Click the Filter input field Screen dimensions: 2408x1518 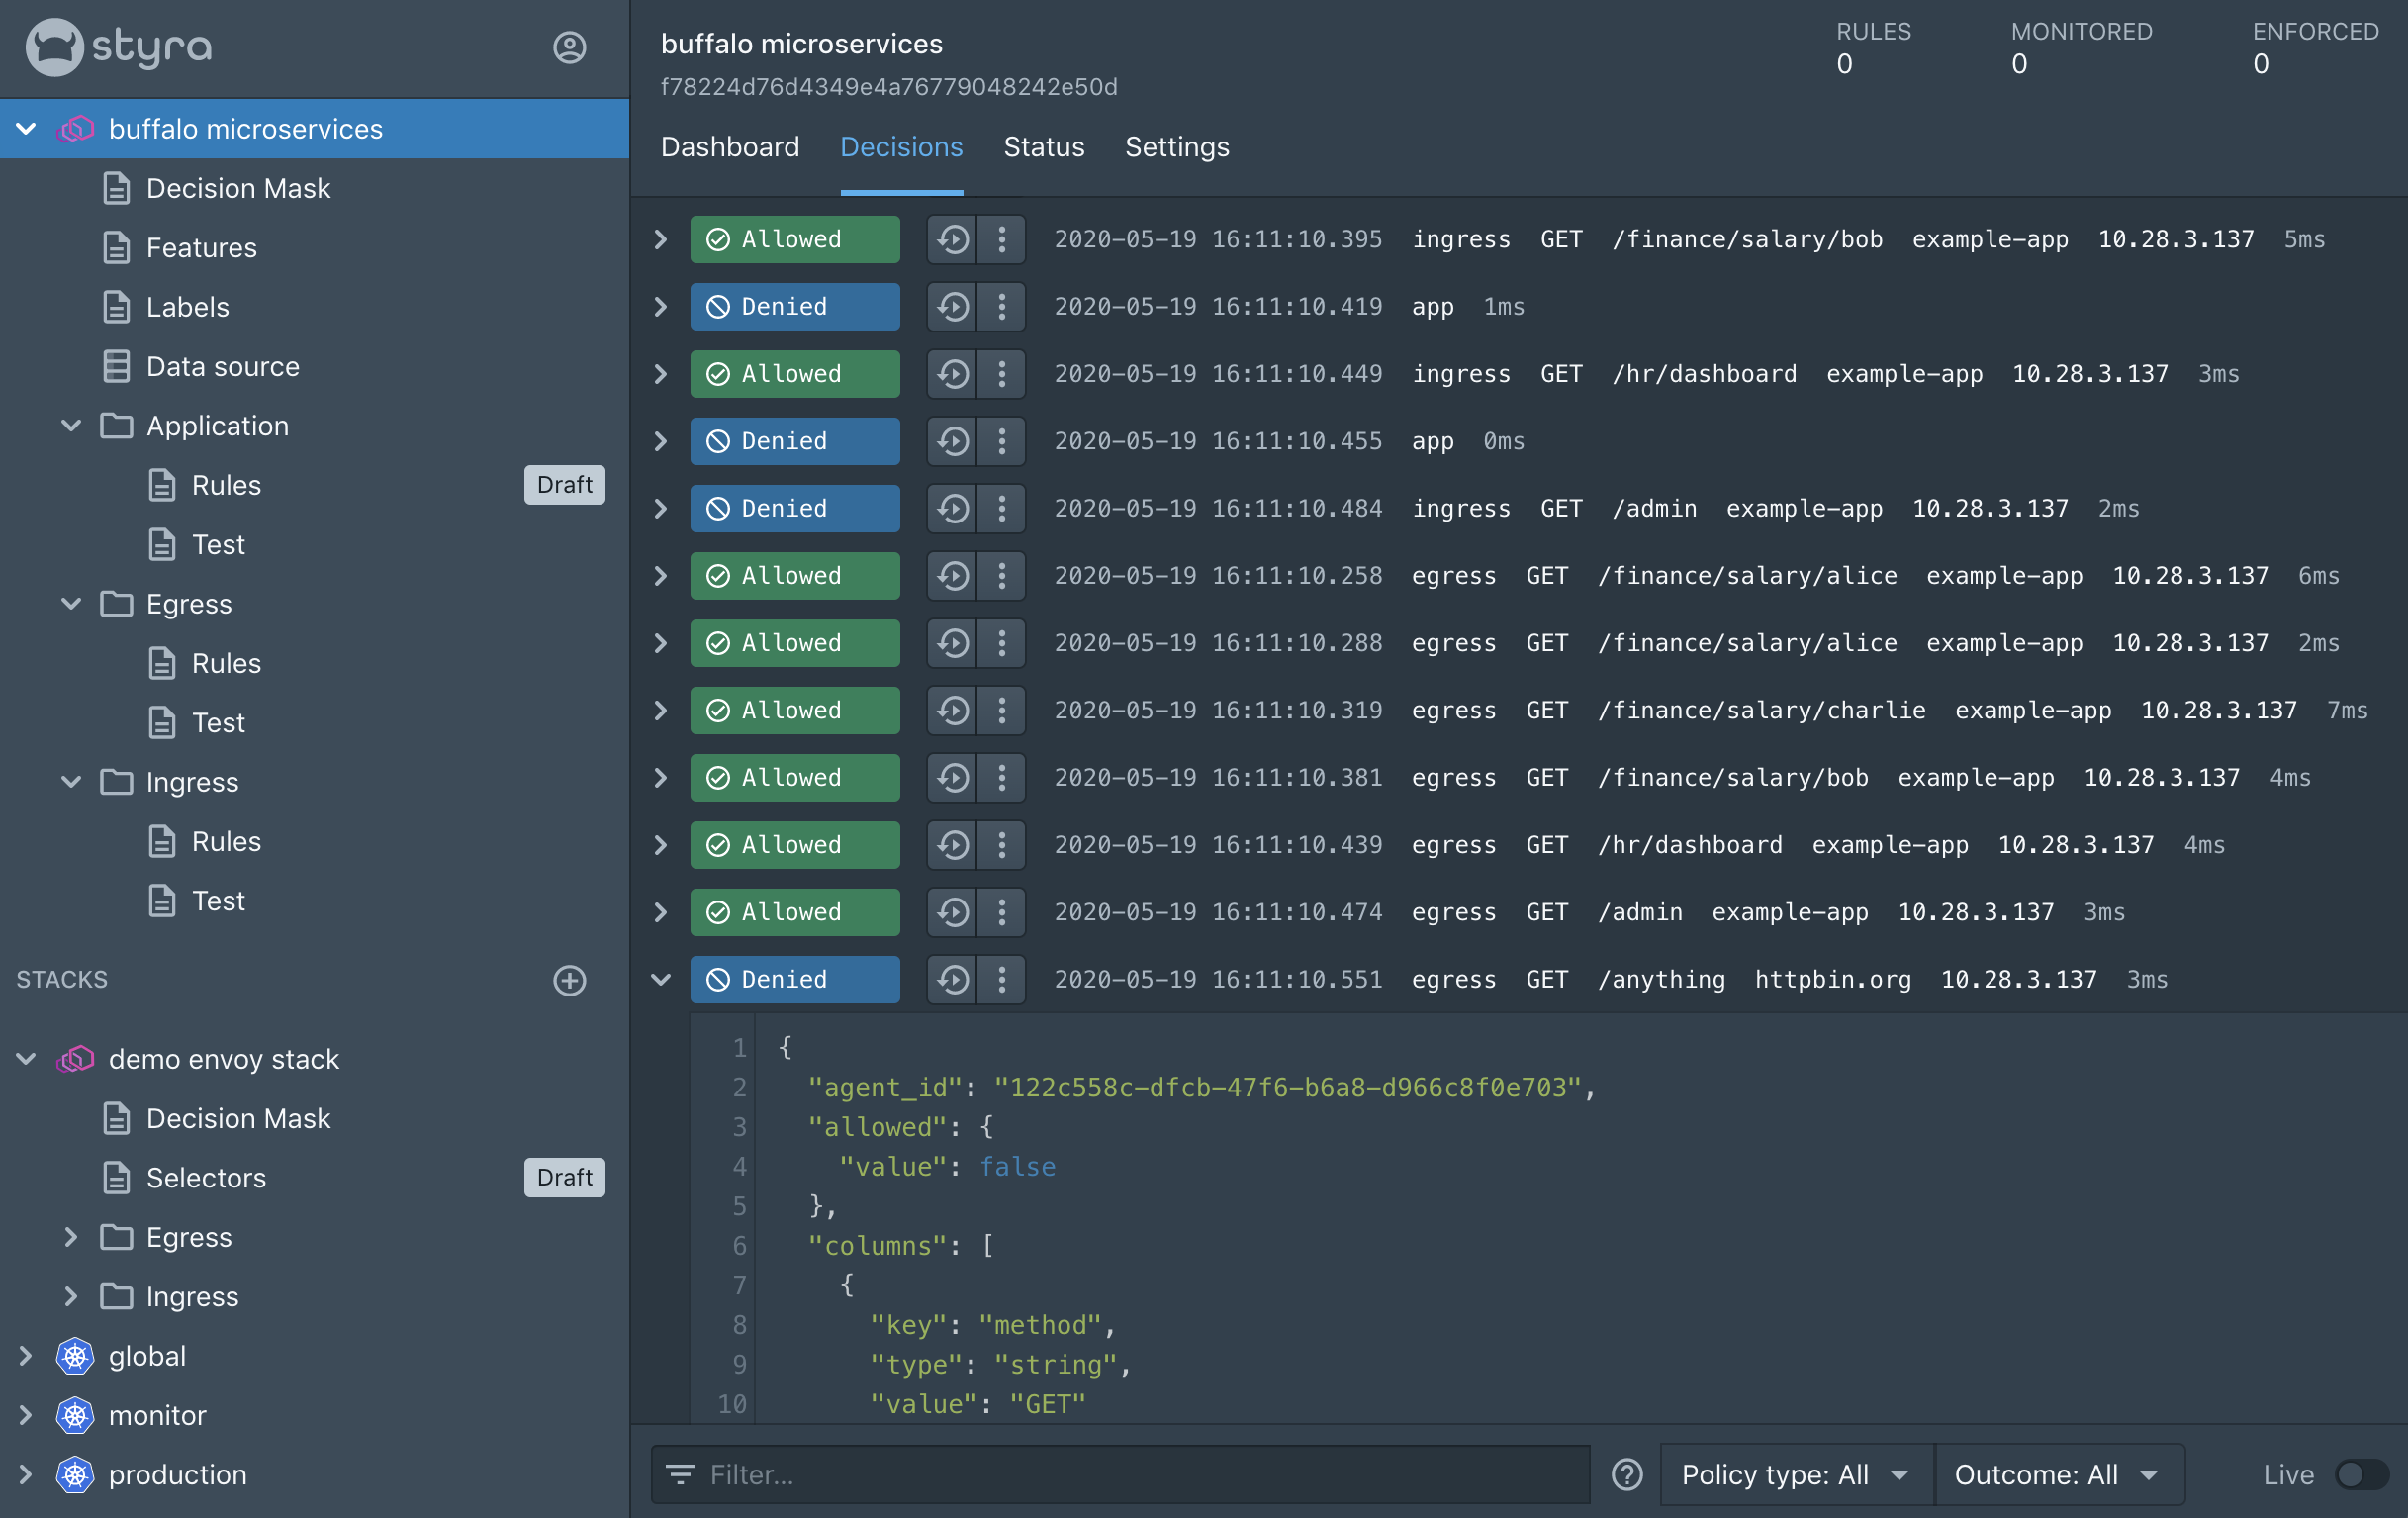pos(1120,1474)
